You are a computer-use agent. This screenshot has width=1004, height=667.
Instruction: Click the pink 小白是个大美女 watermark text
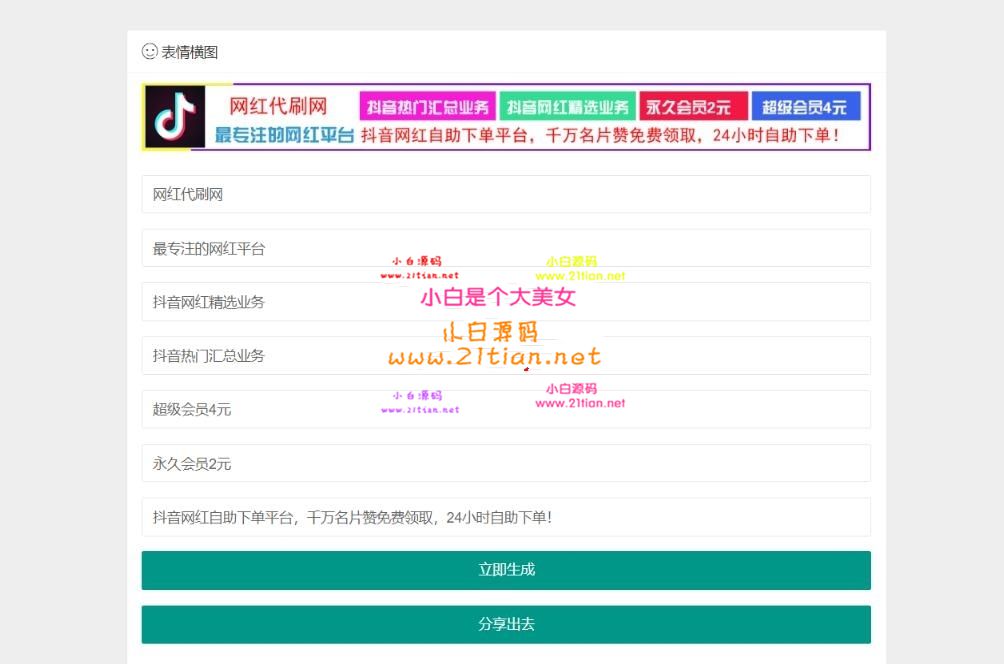point(498,297)
